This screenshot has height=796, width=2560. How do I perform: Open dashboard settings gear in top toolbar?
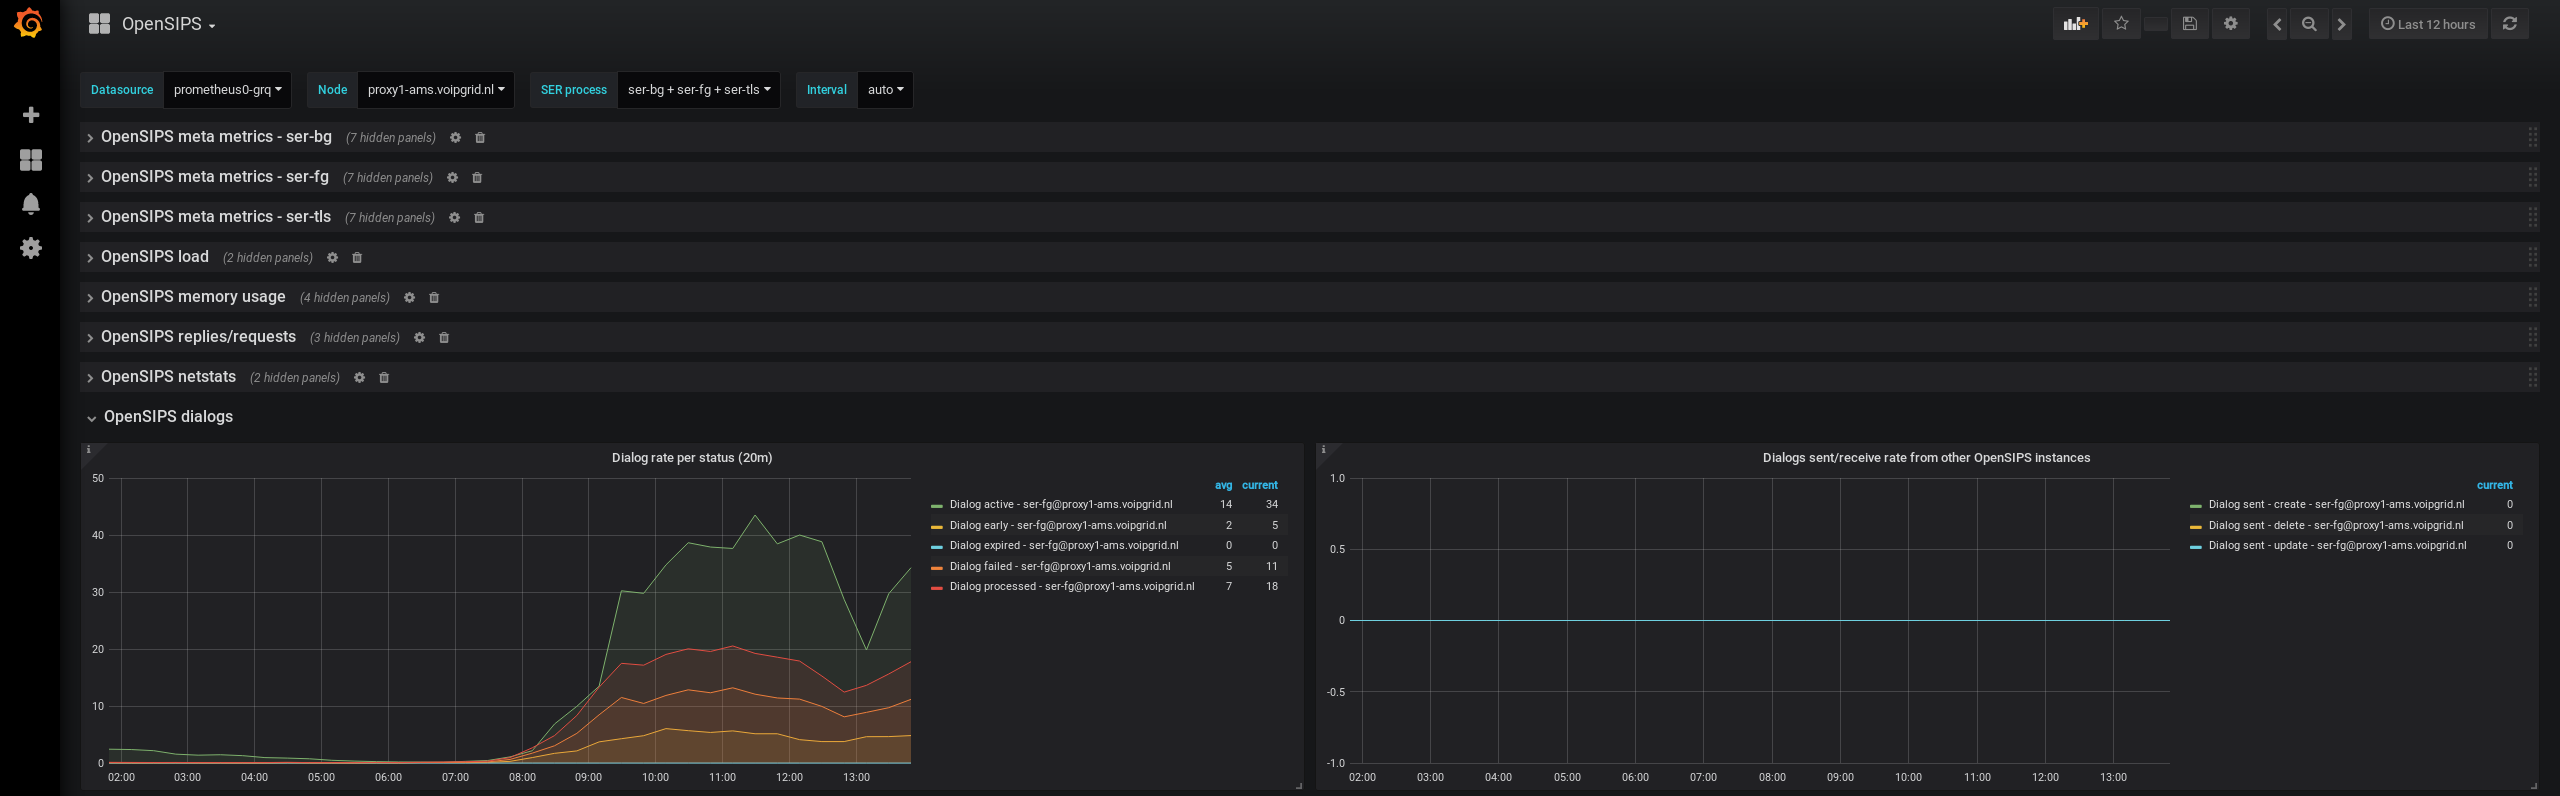click(2230, 24)
